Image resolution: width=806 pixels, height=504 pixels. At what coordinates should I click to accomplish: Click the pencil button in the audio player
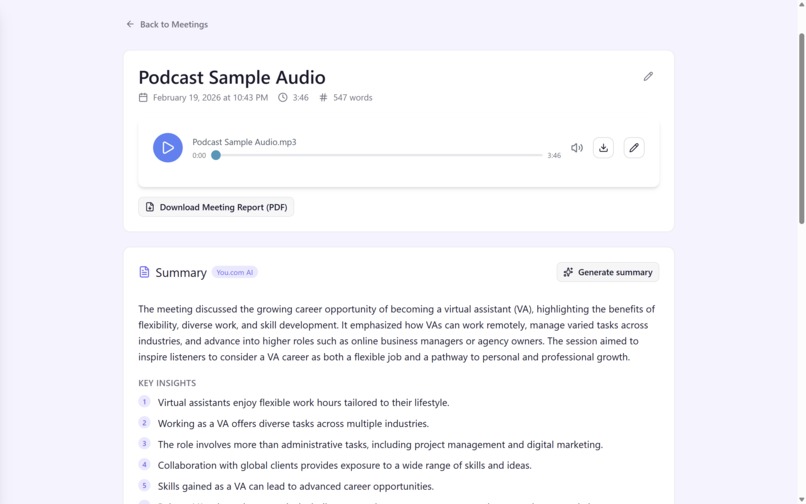(x=634, y=148)
